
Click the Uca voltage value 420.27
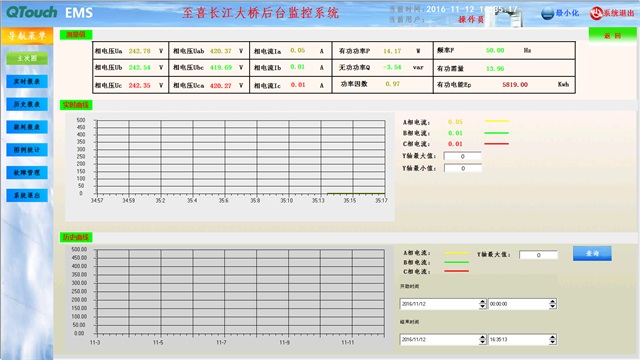pyautogui.click(x=220, y=85)
